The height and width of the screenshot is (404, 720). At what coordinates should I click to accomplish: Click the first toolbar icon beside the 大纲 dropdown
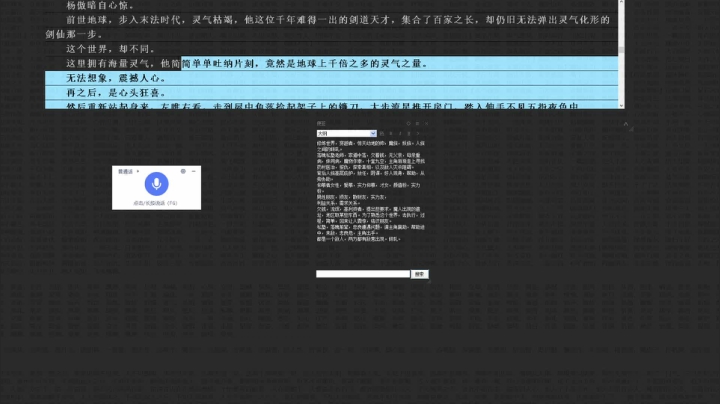[382, 134]
